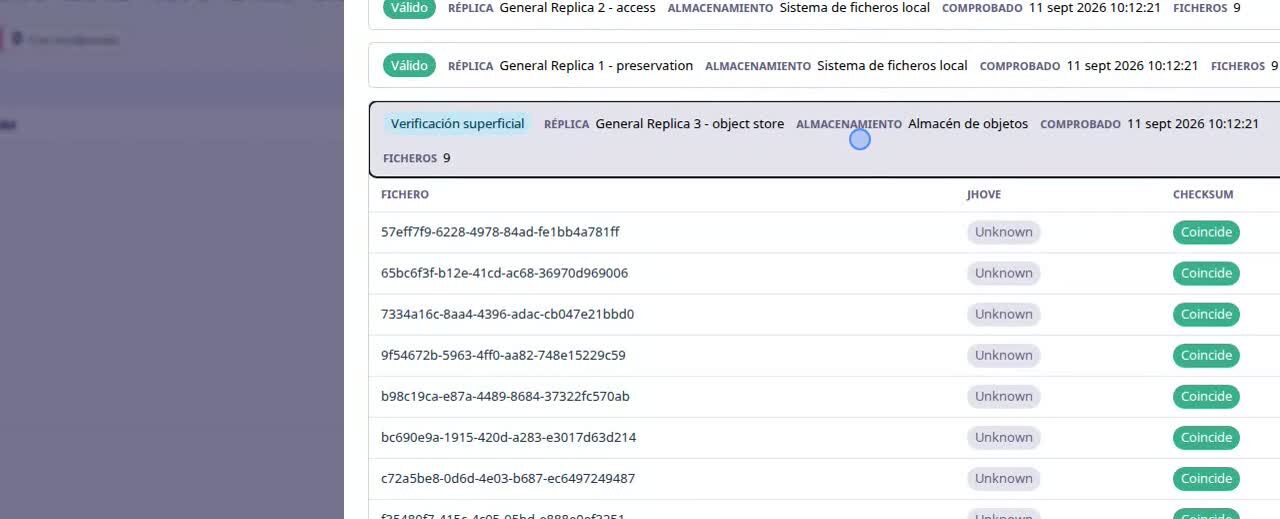Click the Unknown JHOVE badge for file 9f54672b

pos(1004,355)
